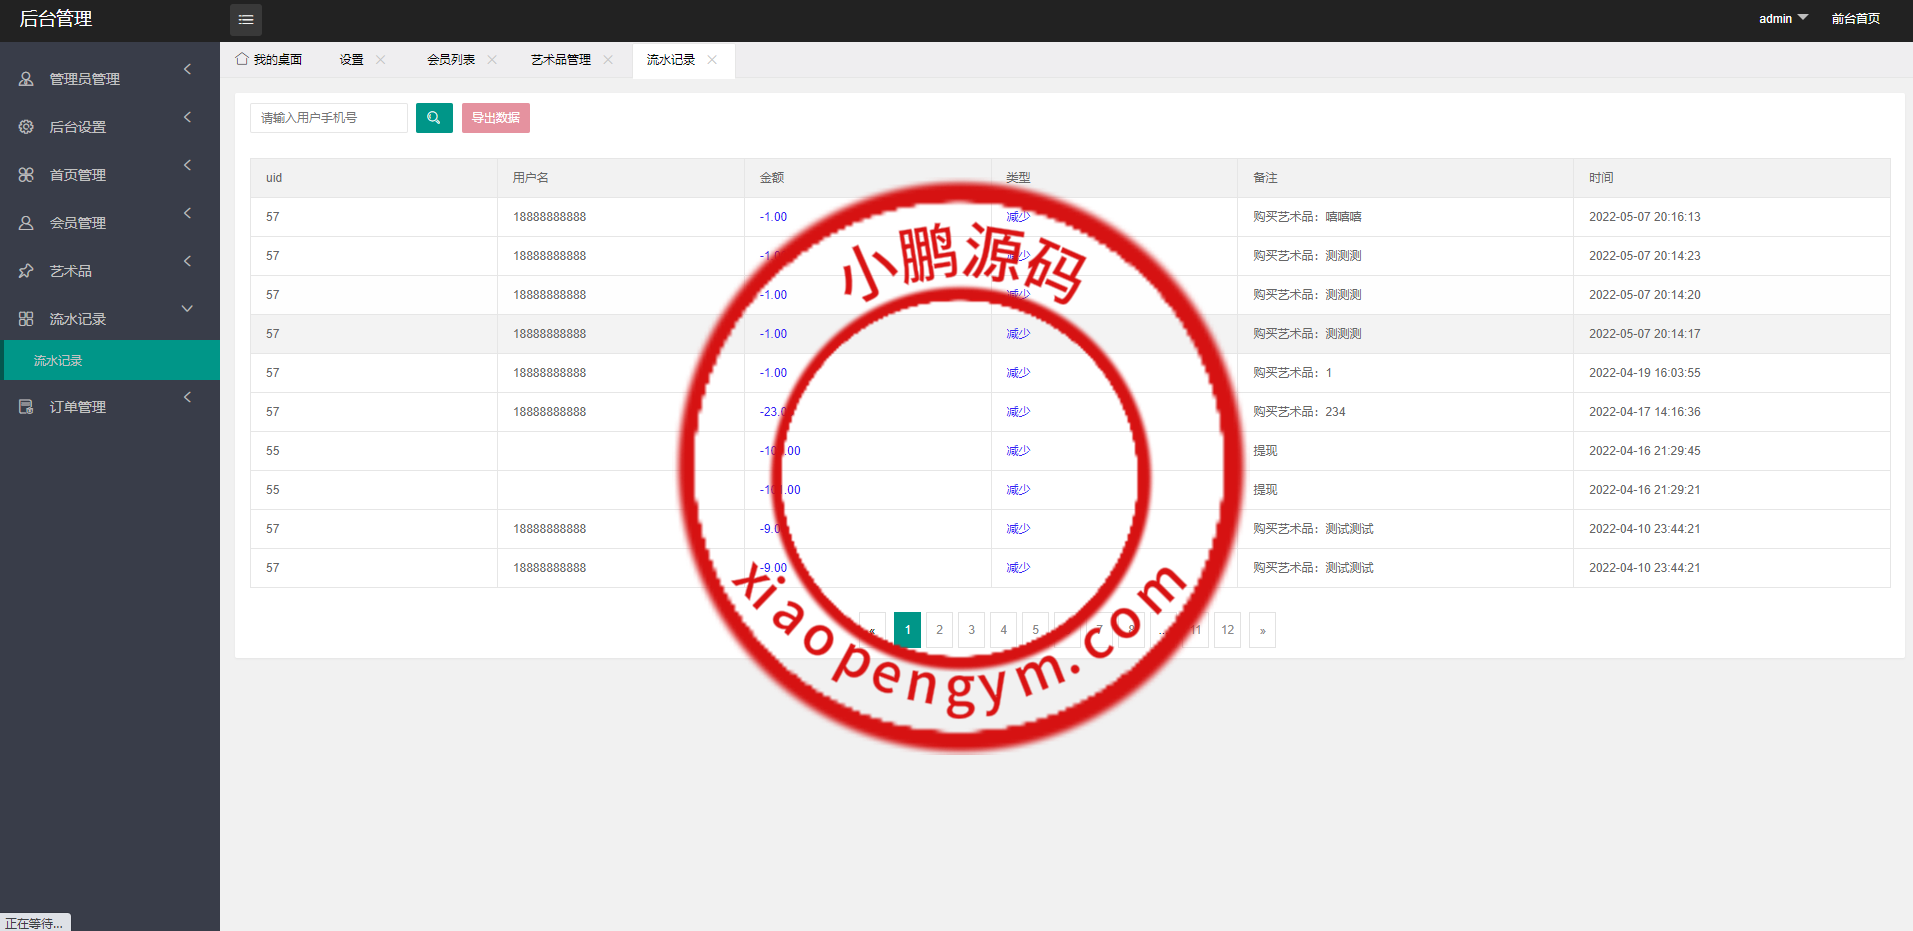Image resolution: width=1913 pixels, height=931 pixels.
Task: Click the 艺术品 pin icon in sidebar
Action: click(26, 271)
